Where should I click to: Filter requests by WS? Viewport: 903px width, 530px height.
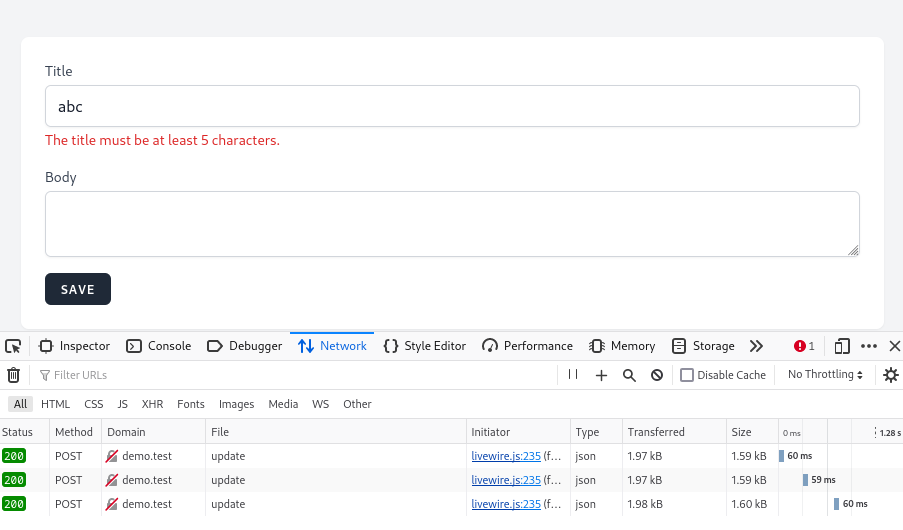coord(321,404)
